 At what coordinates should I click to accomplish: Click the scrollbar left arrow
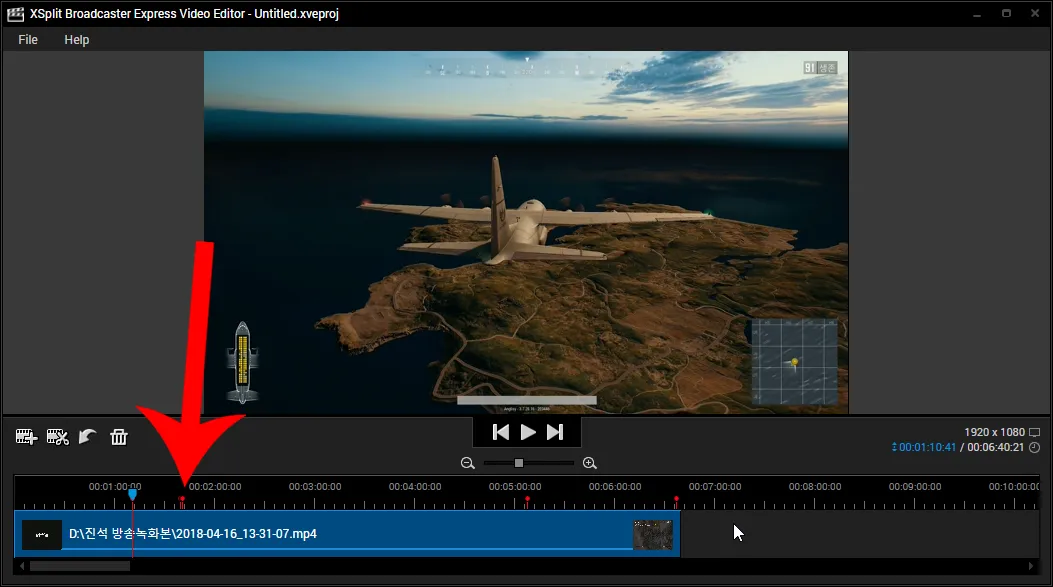22,566
